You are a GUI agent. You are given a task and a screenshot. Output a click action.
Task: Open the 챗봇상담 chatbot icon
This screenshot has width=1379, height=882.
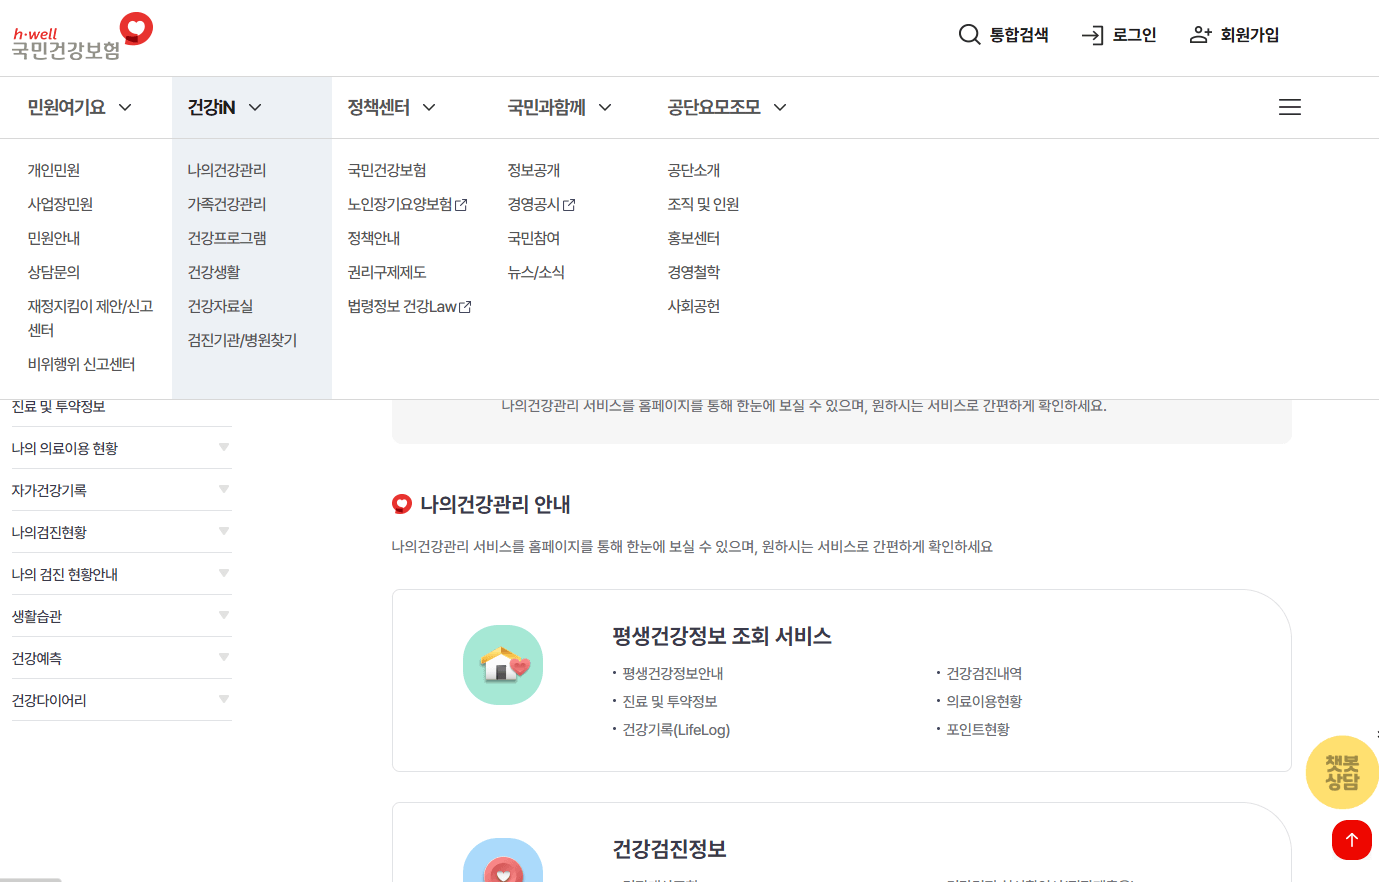1341,772
